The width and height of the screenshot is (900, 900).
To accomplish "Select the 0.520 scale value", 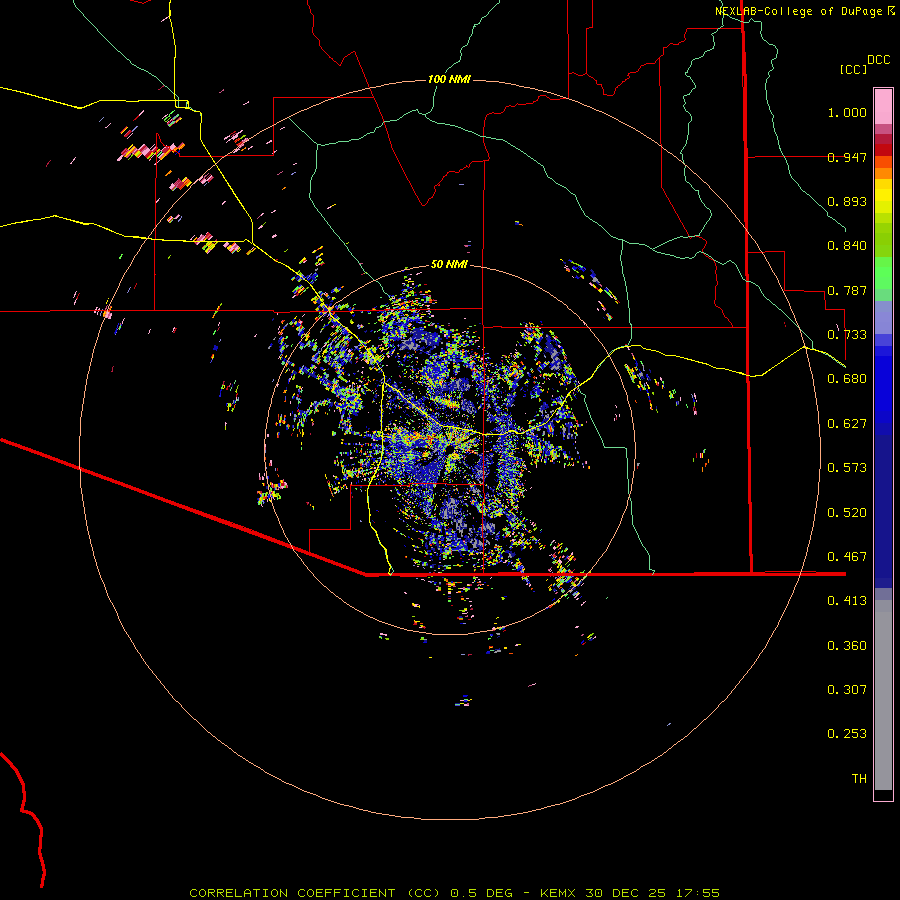I will pyautogui.click(x=847, y=513).
